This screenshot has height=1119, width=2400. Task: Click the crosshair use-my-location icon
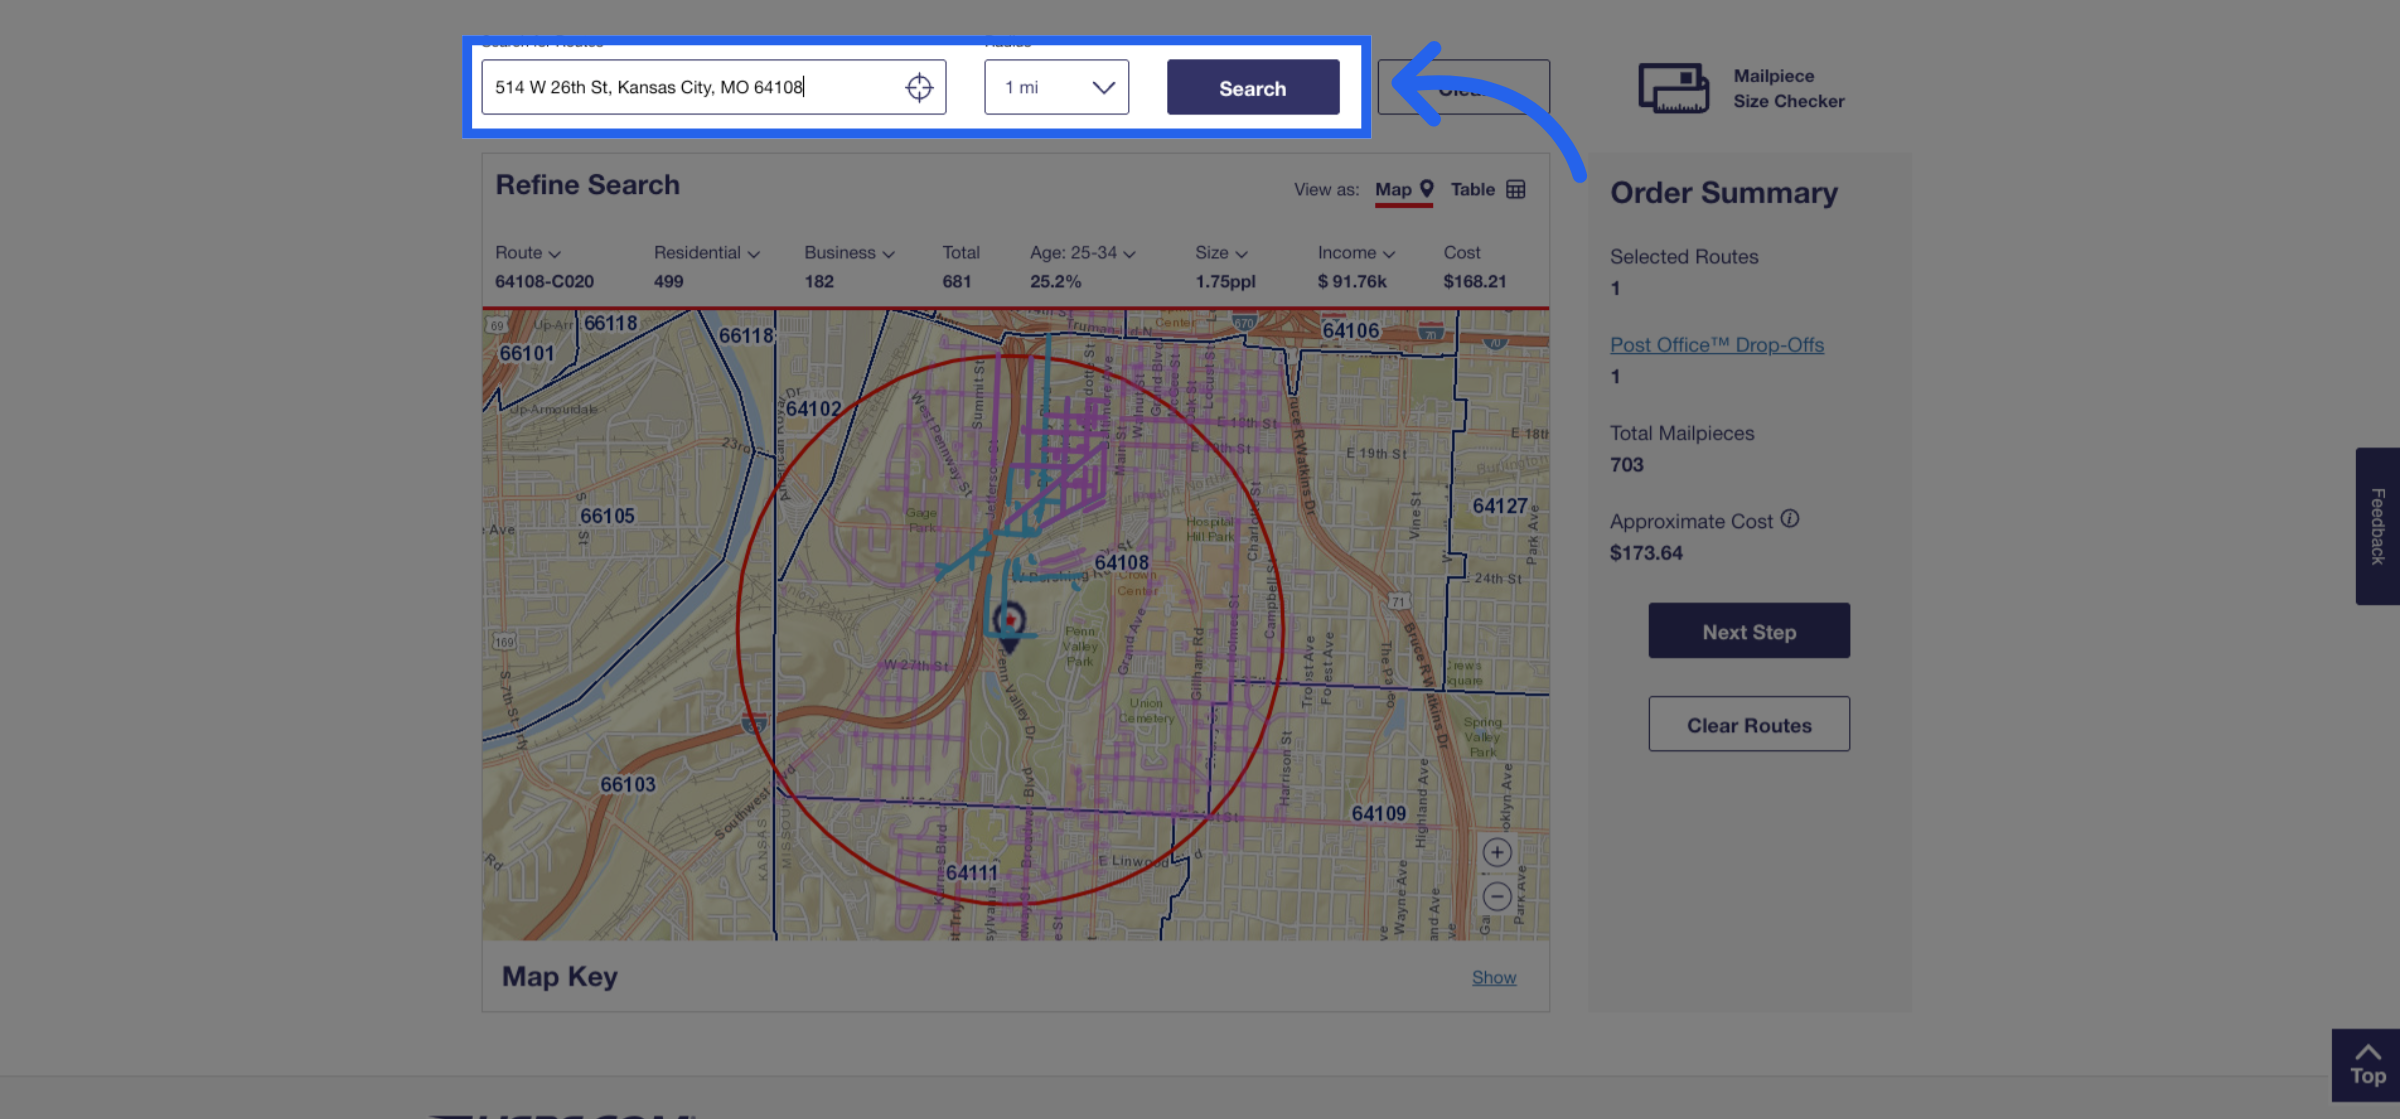919,88
